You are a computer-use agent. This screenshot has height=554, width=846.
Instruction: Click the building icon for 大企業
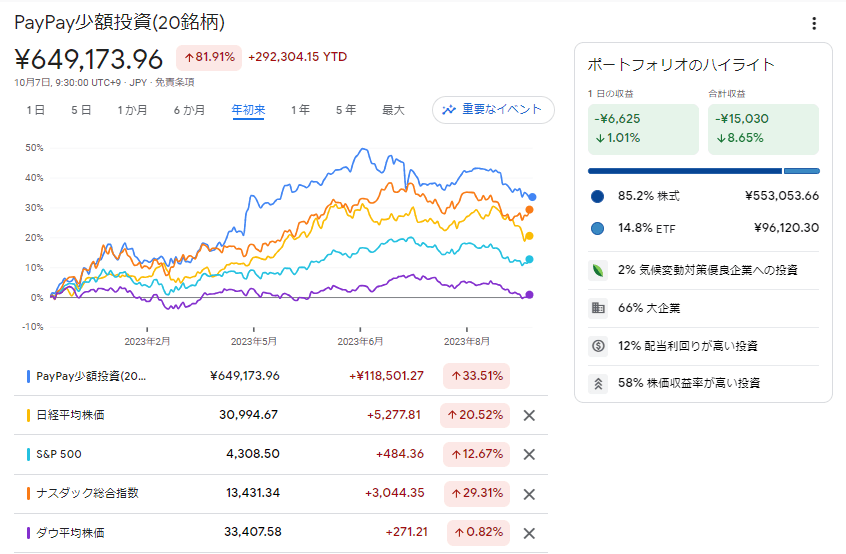coord(598,308)
